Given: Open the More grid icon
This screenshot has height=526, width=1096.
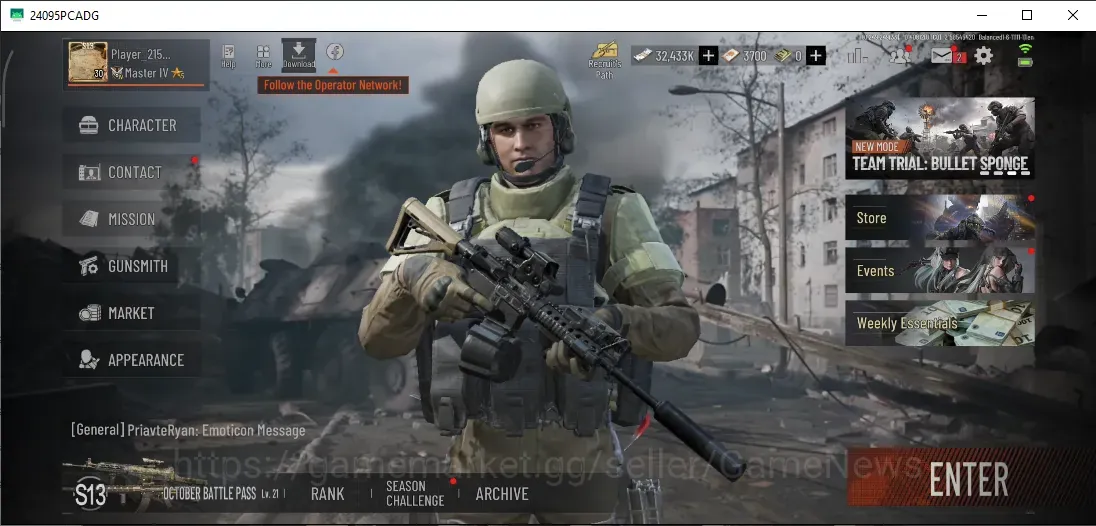Looking at the screenshot, I should [264, 56].
